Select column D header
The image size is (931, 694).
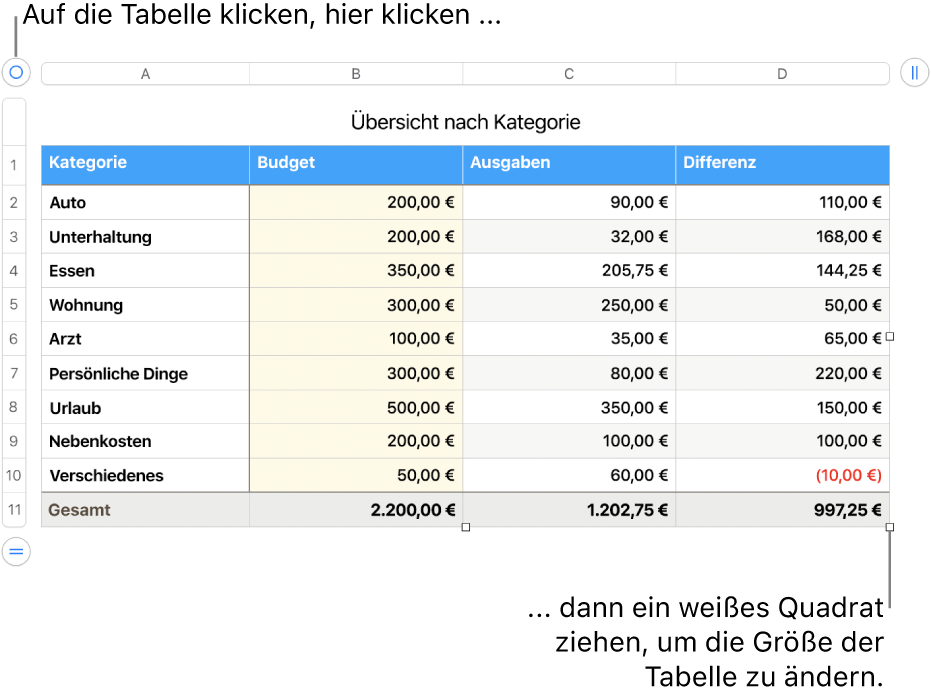pos(783,74)
